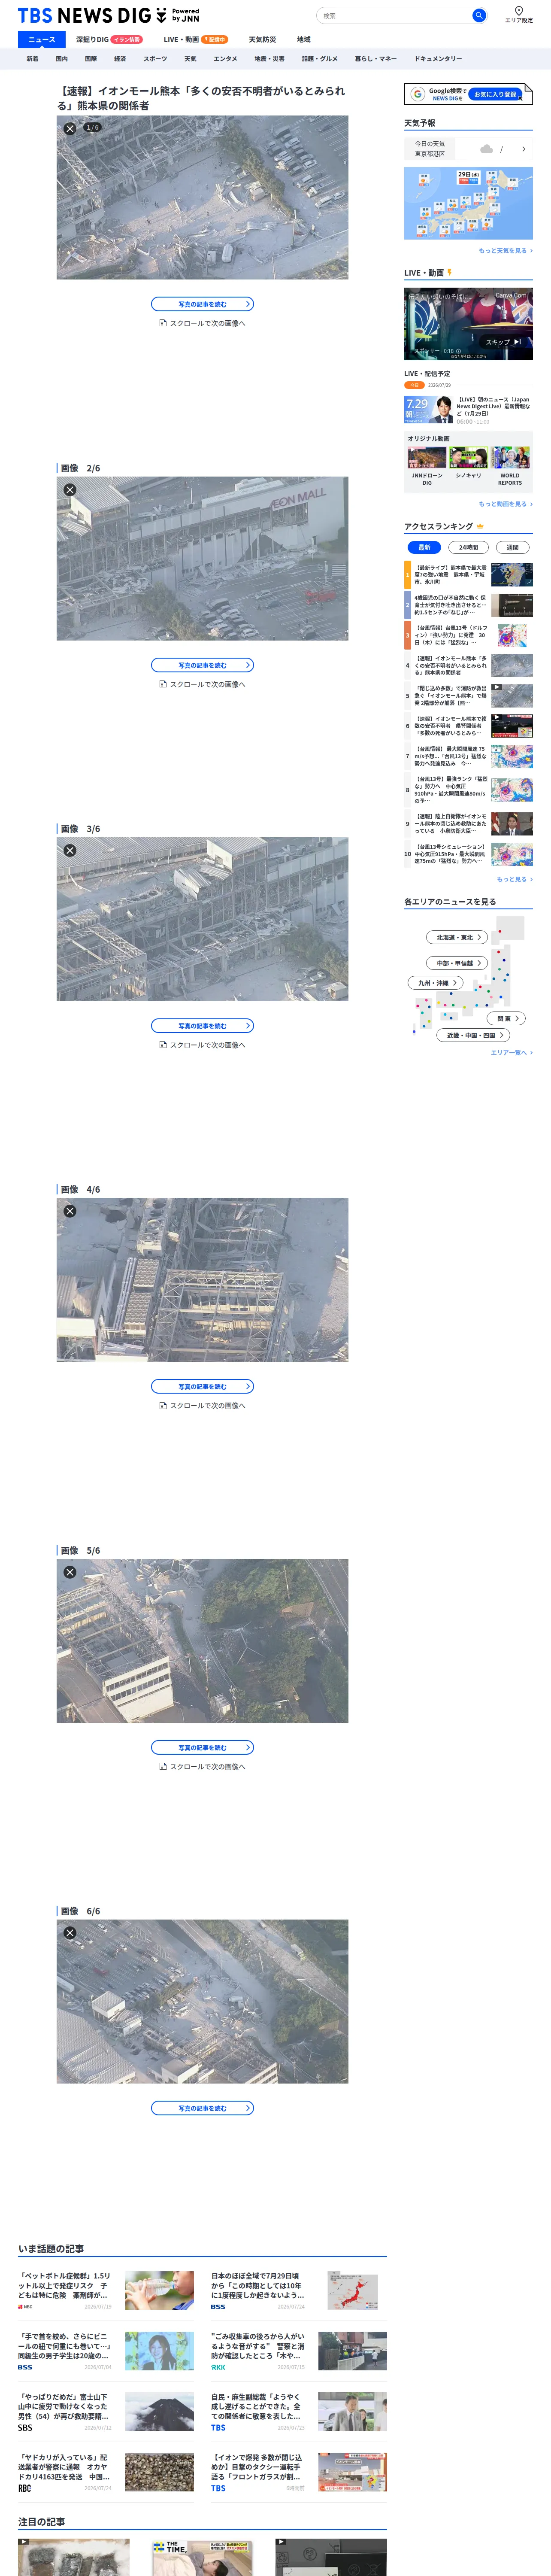Viewport: 551px width, 2576px height.
Task: Close 画像 4/6 with its X icon
Action: (x=70, y=1211)
